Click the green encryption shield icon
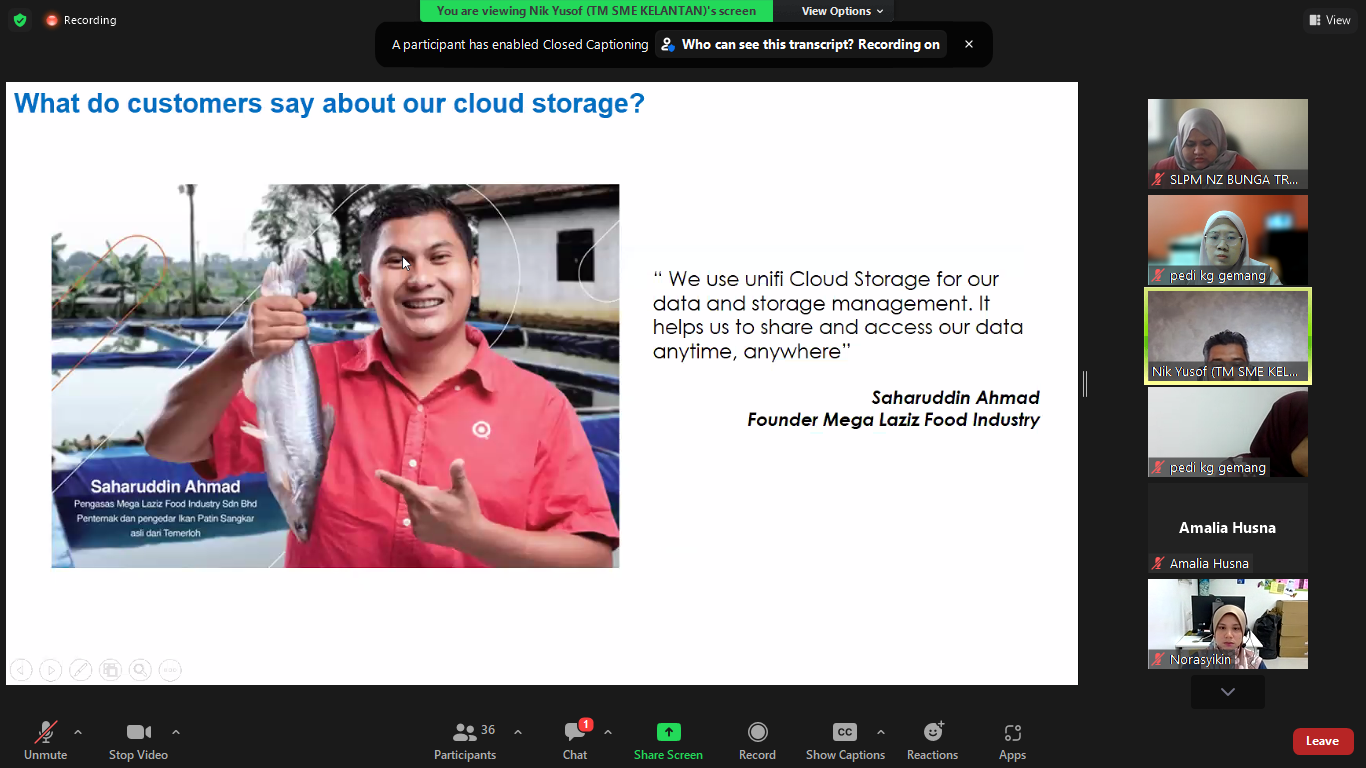1366x768 pixels. coord(20,20)
